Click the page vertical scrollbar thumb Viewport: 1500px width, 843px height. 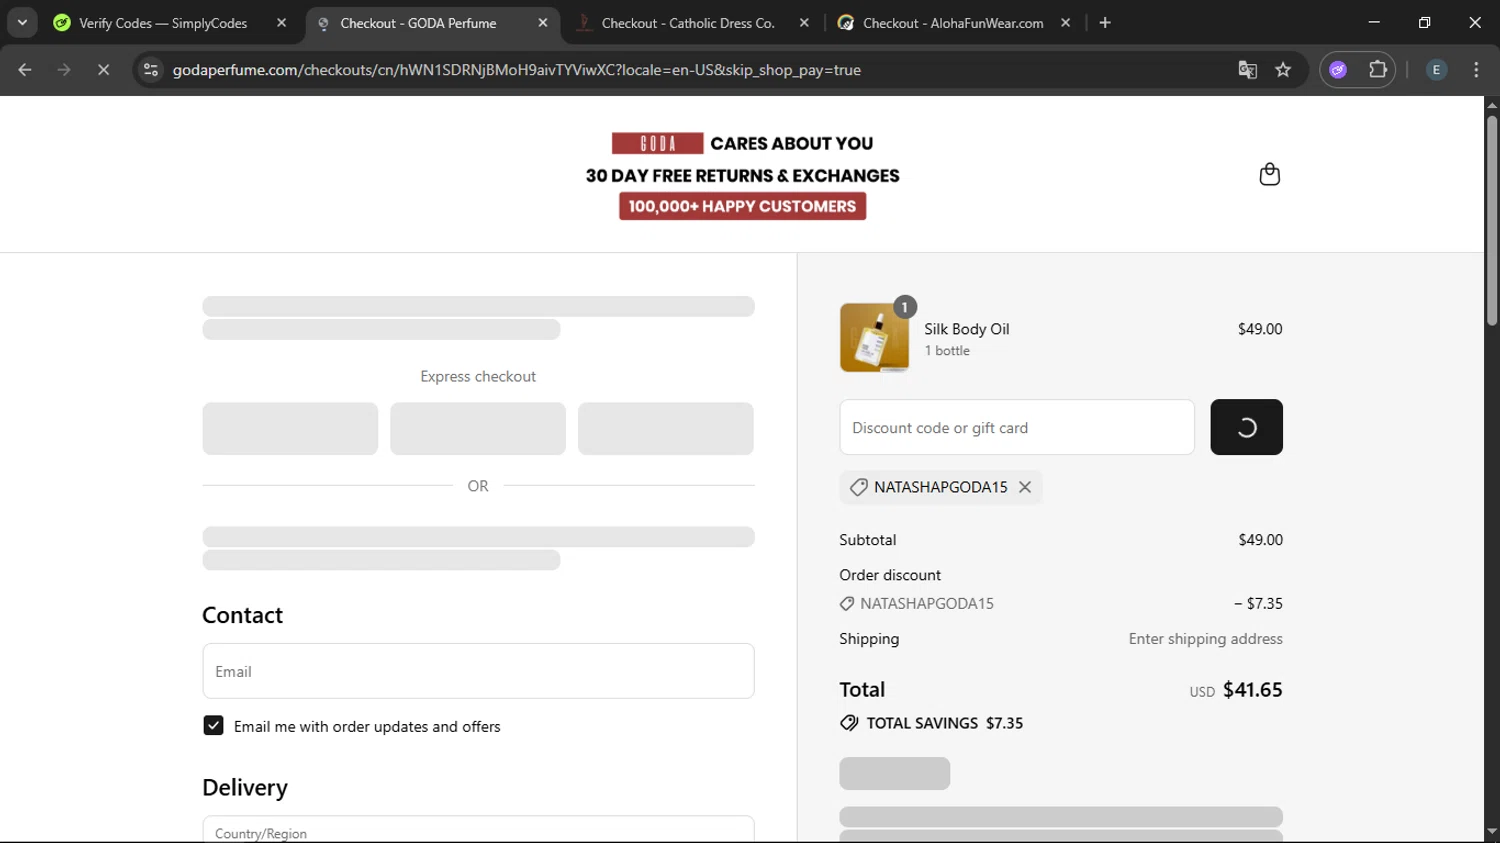tap(1492, 220)
